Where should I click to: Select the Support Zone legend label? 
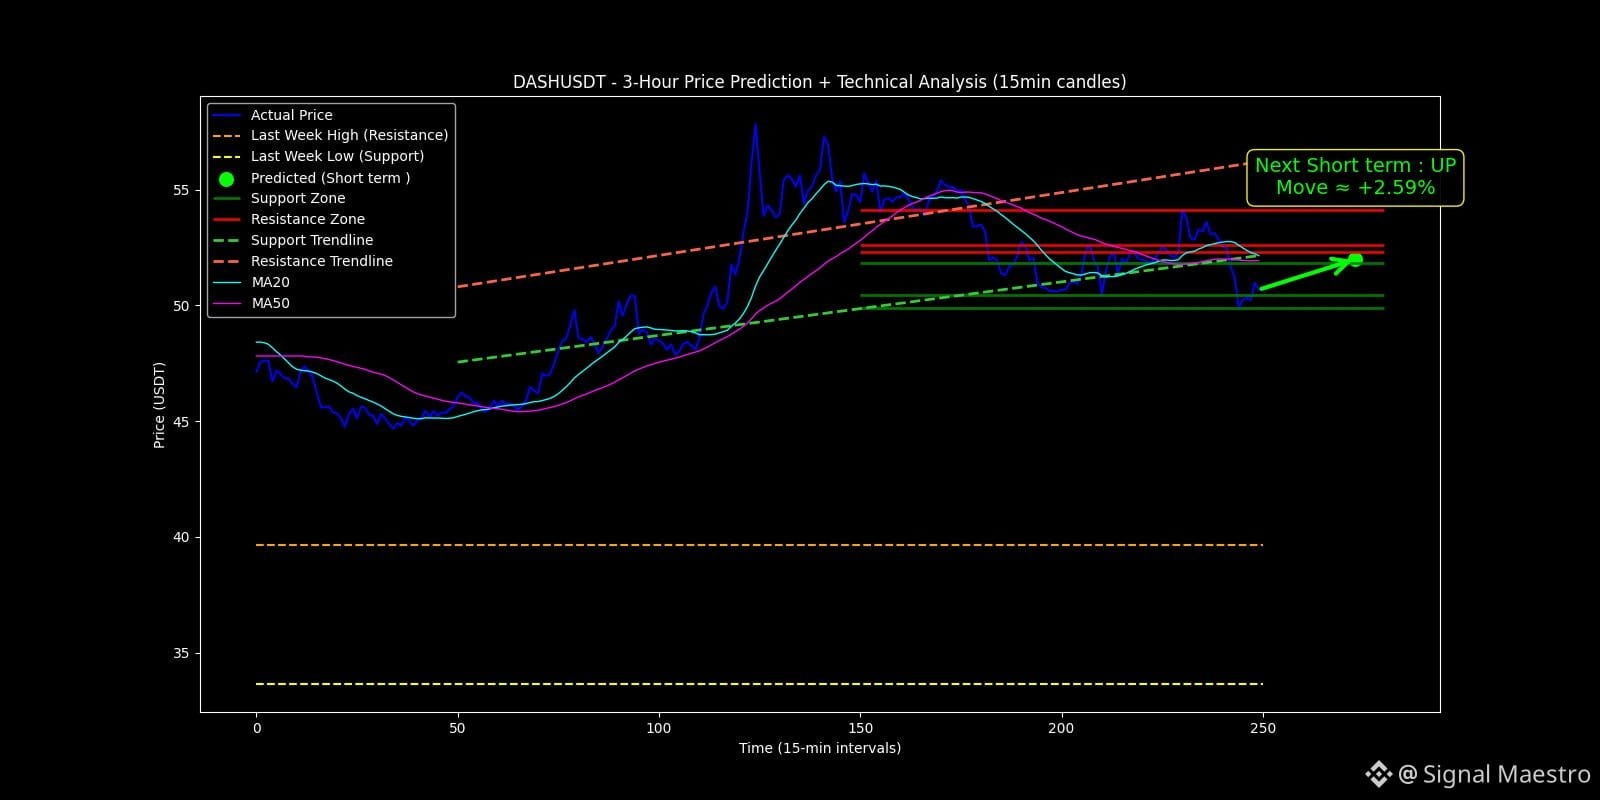[298, 198]
